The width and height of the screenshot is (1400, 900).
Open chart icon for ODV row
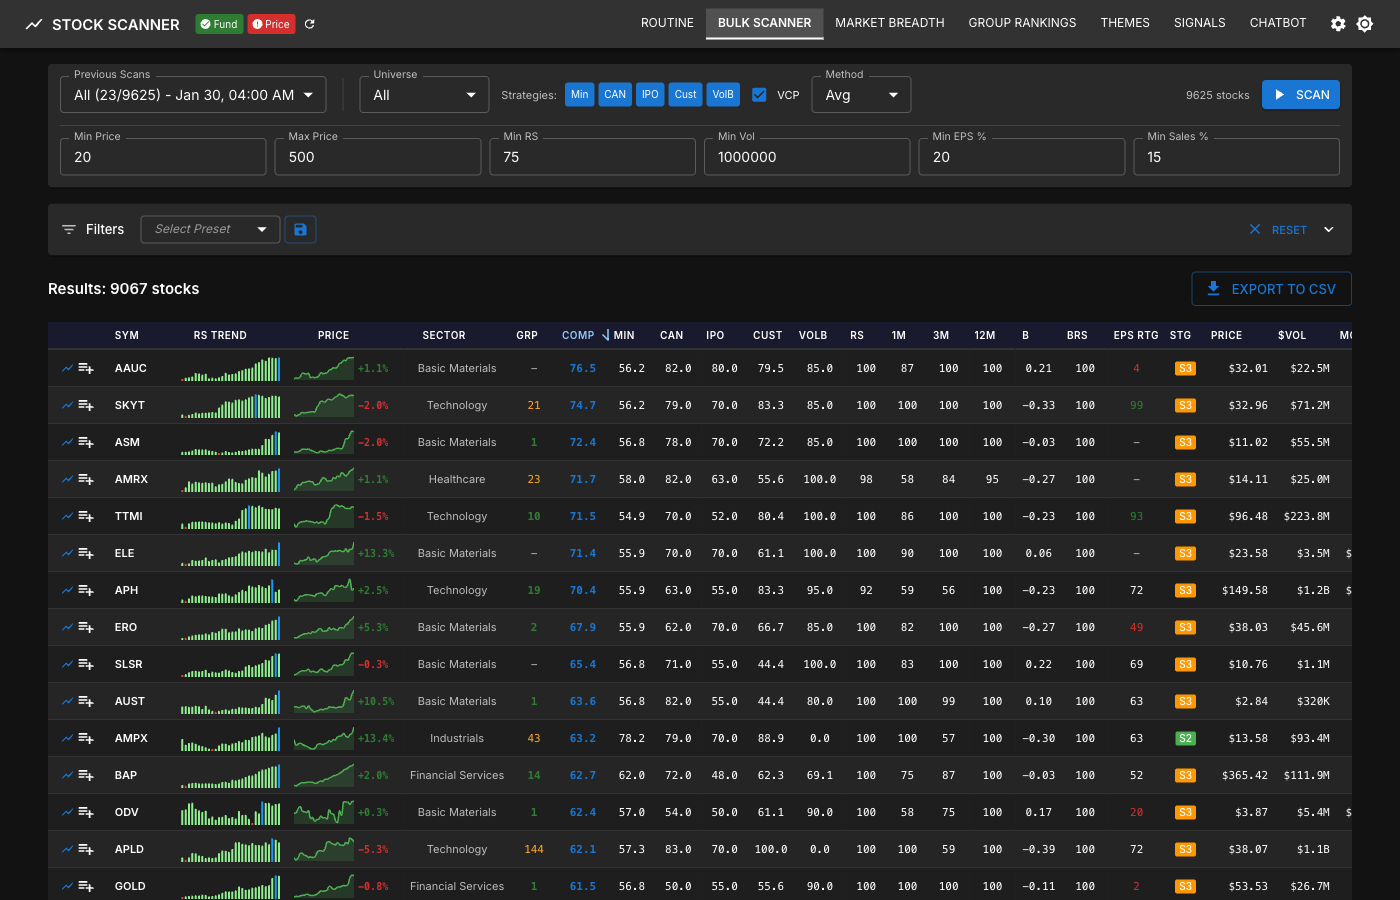67,812
